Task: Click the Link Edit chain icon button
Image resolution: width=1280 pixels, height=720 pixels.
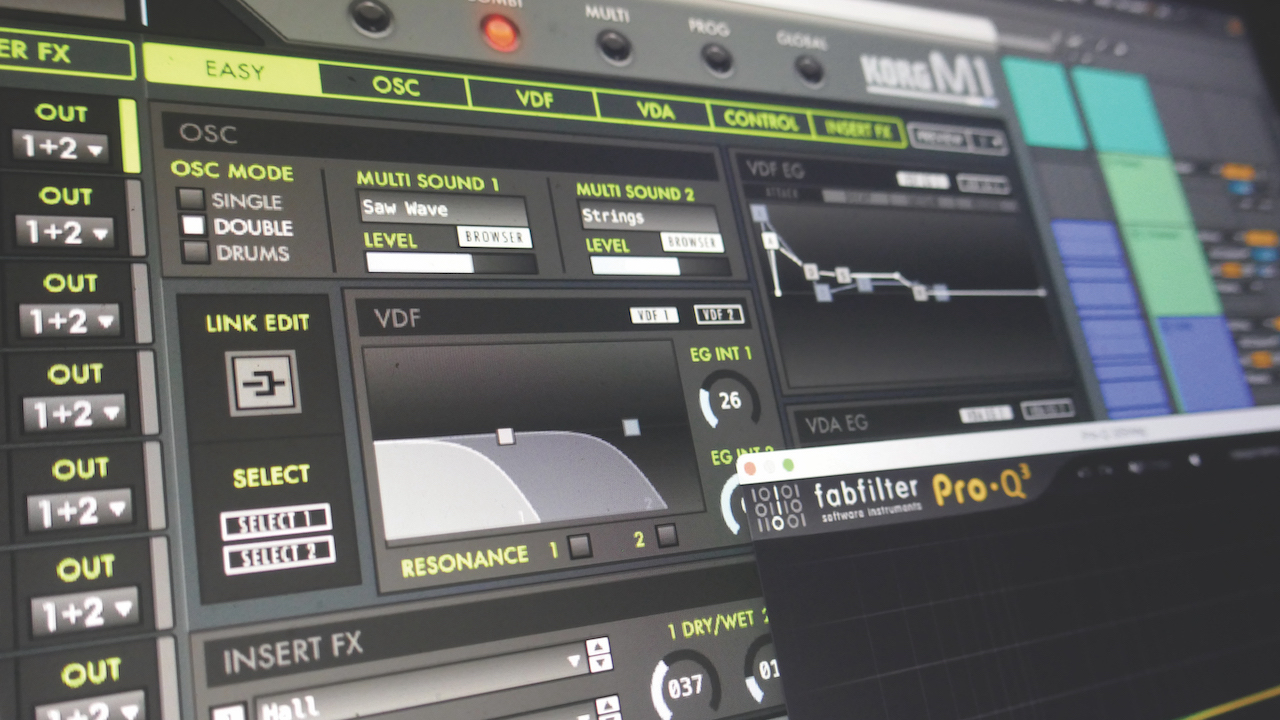Action: (x=263, y=382)
